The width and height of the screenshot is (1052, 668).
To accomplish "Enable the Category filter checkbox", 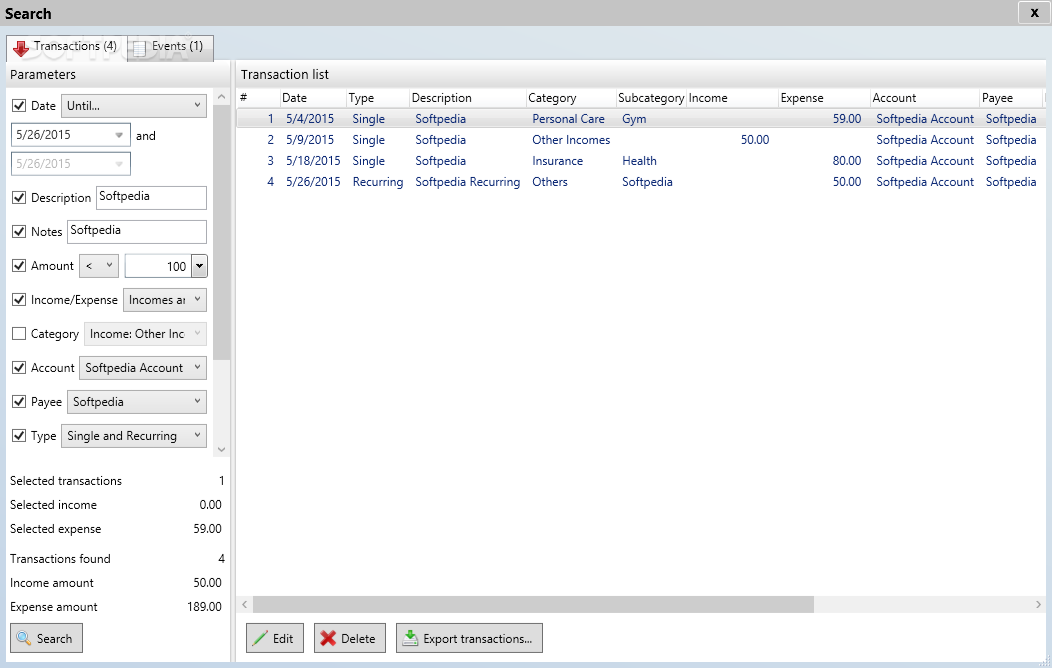I will pos(19,334).
